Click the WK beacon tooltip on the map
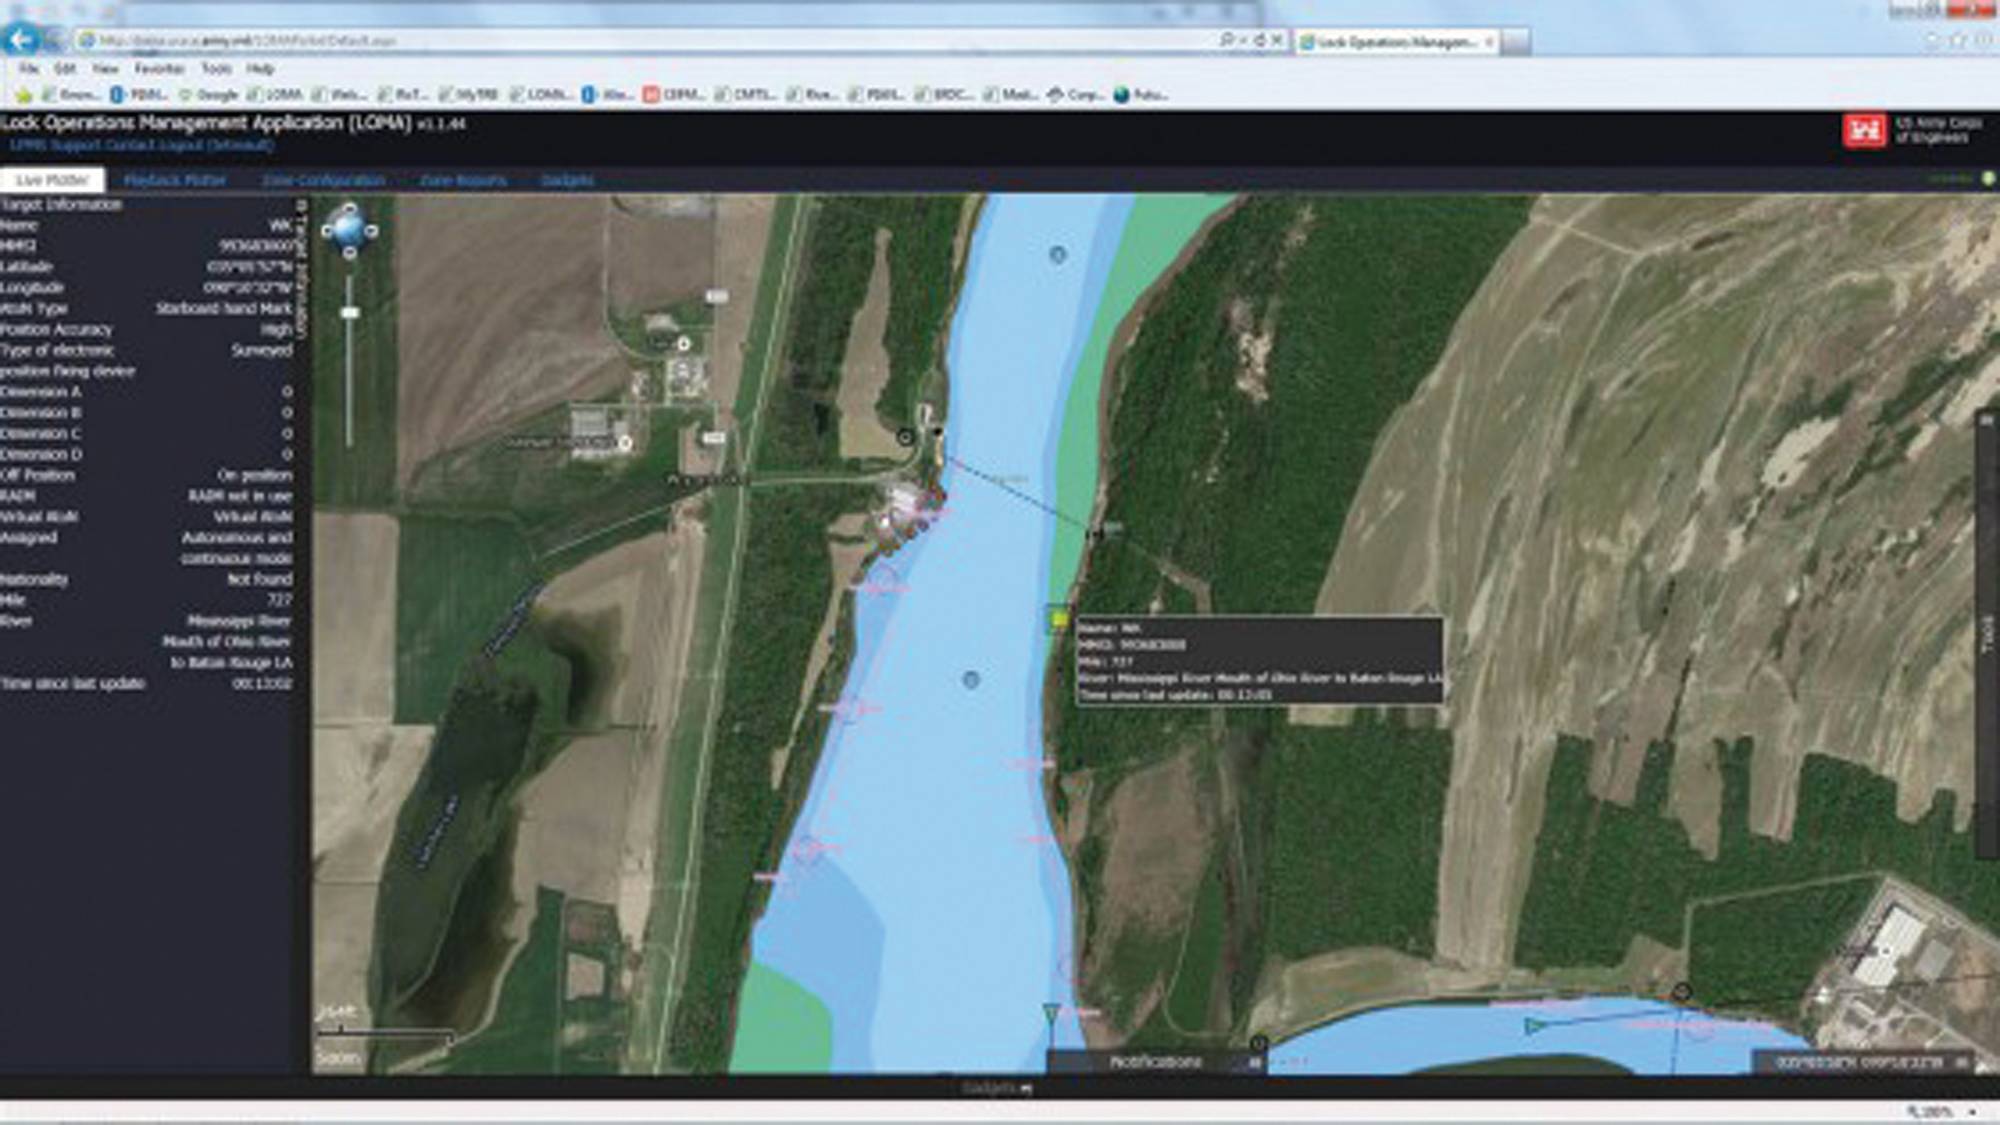This screenshot has height=1125, width=2000. coord(1259,661)
